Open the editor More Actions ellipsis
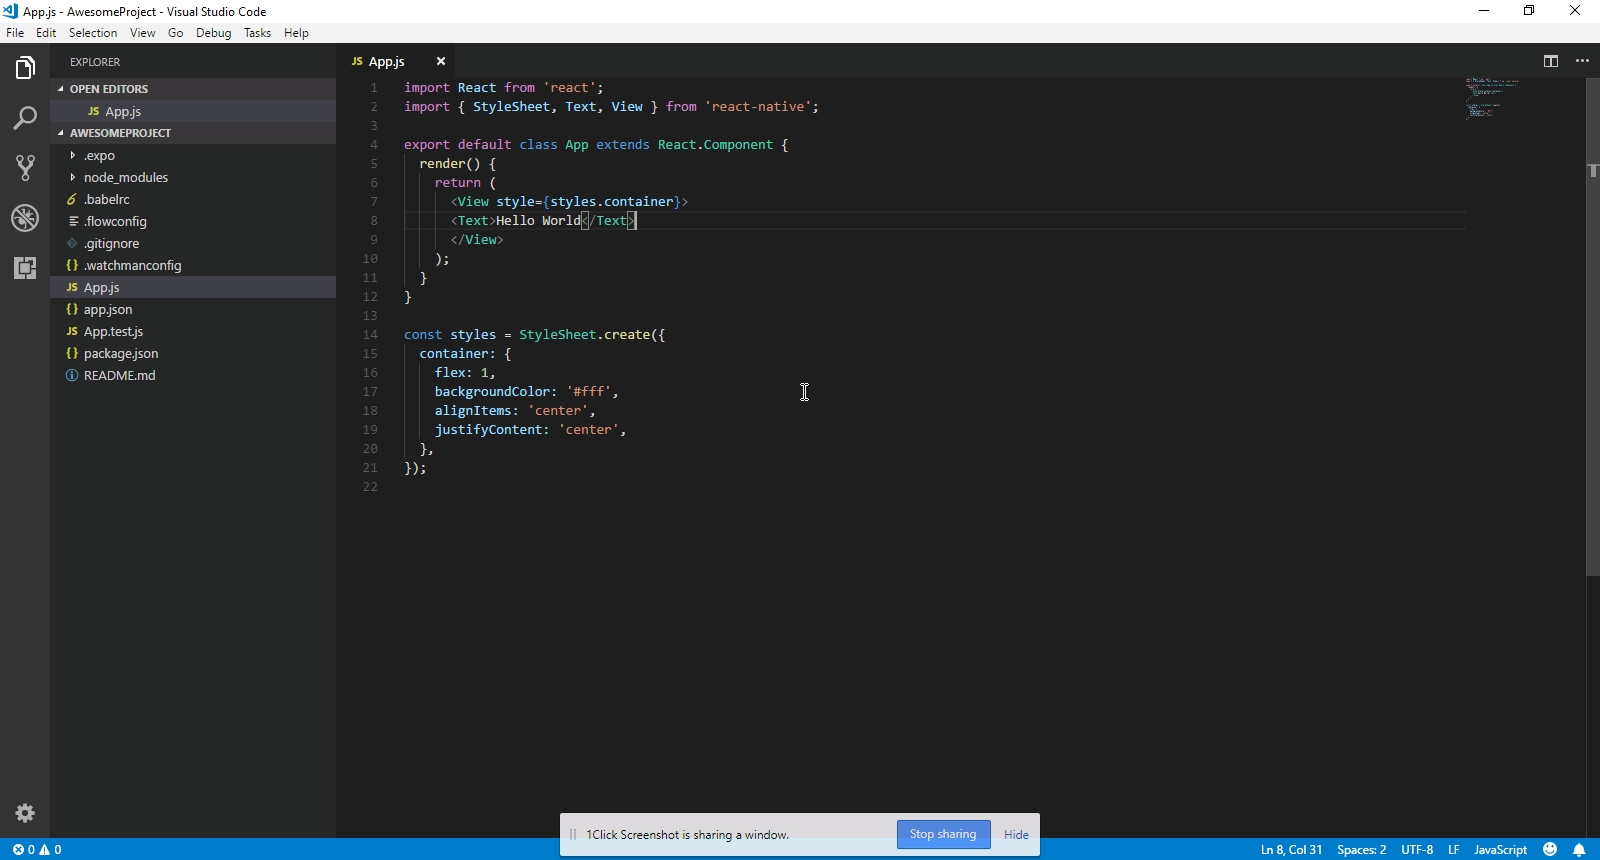 1582,61
